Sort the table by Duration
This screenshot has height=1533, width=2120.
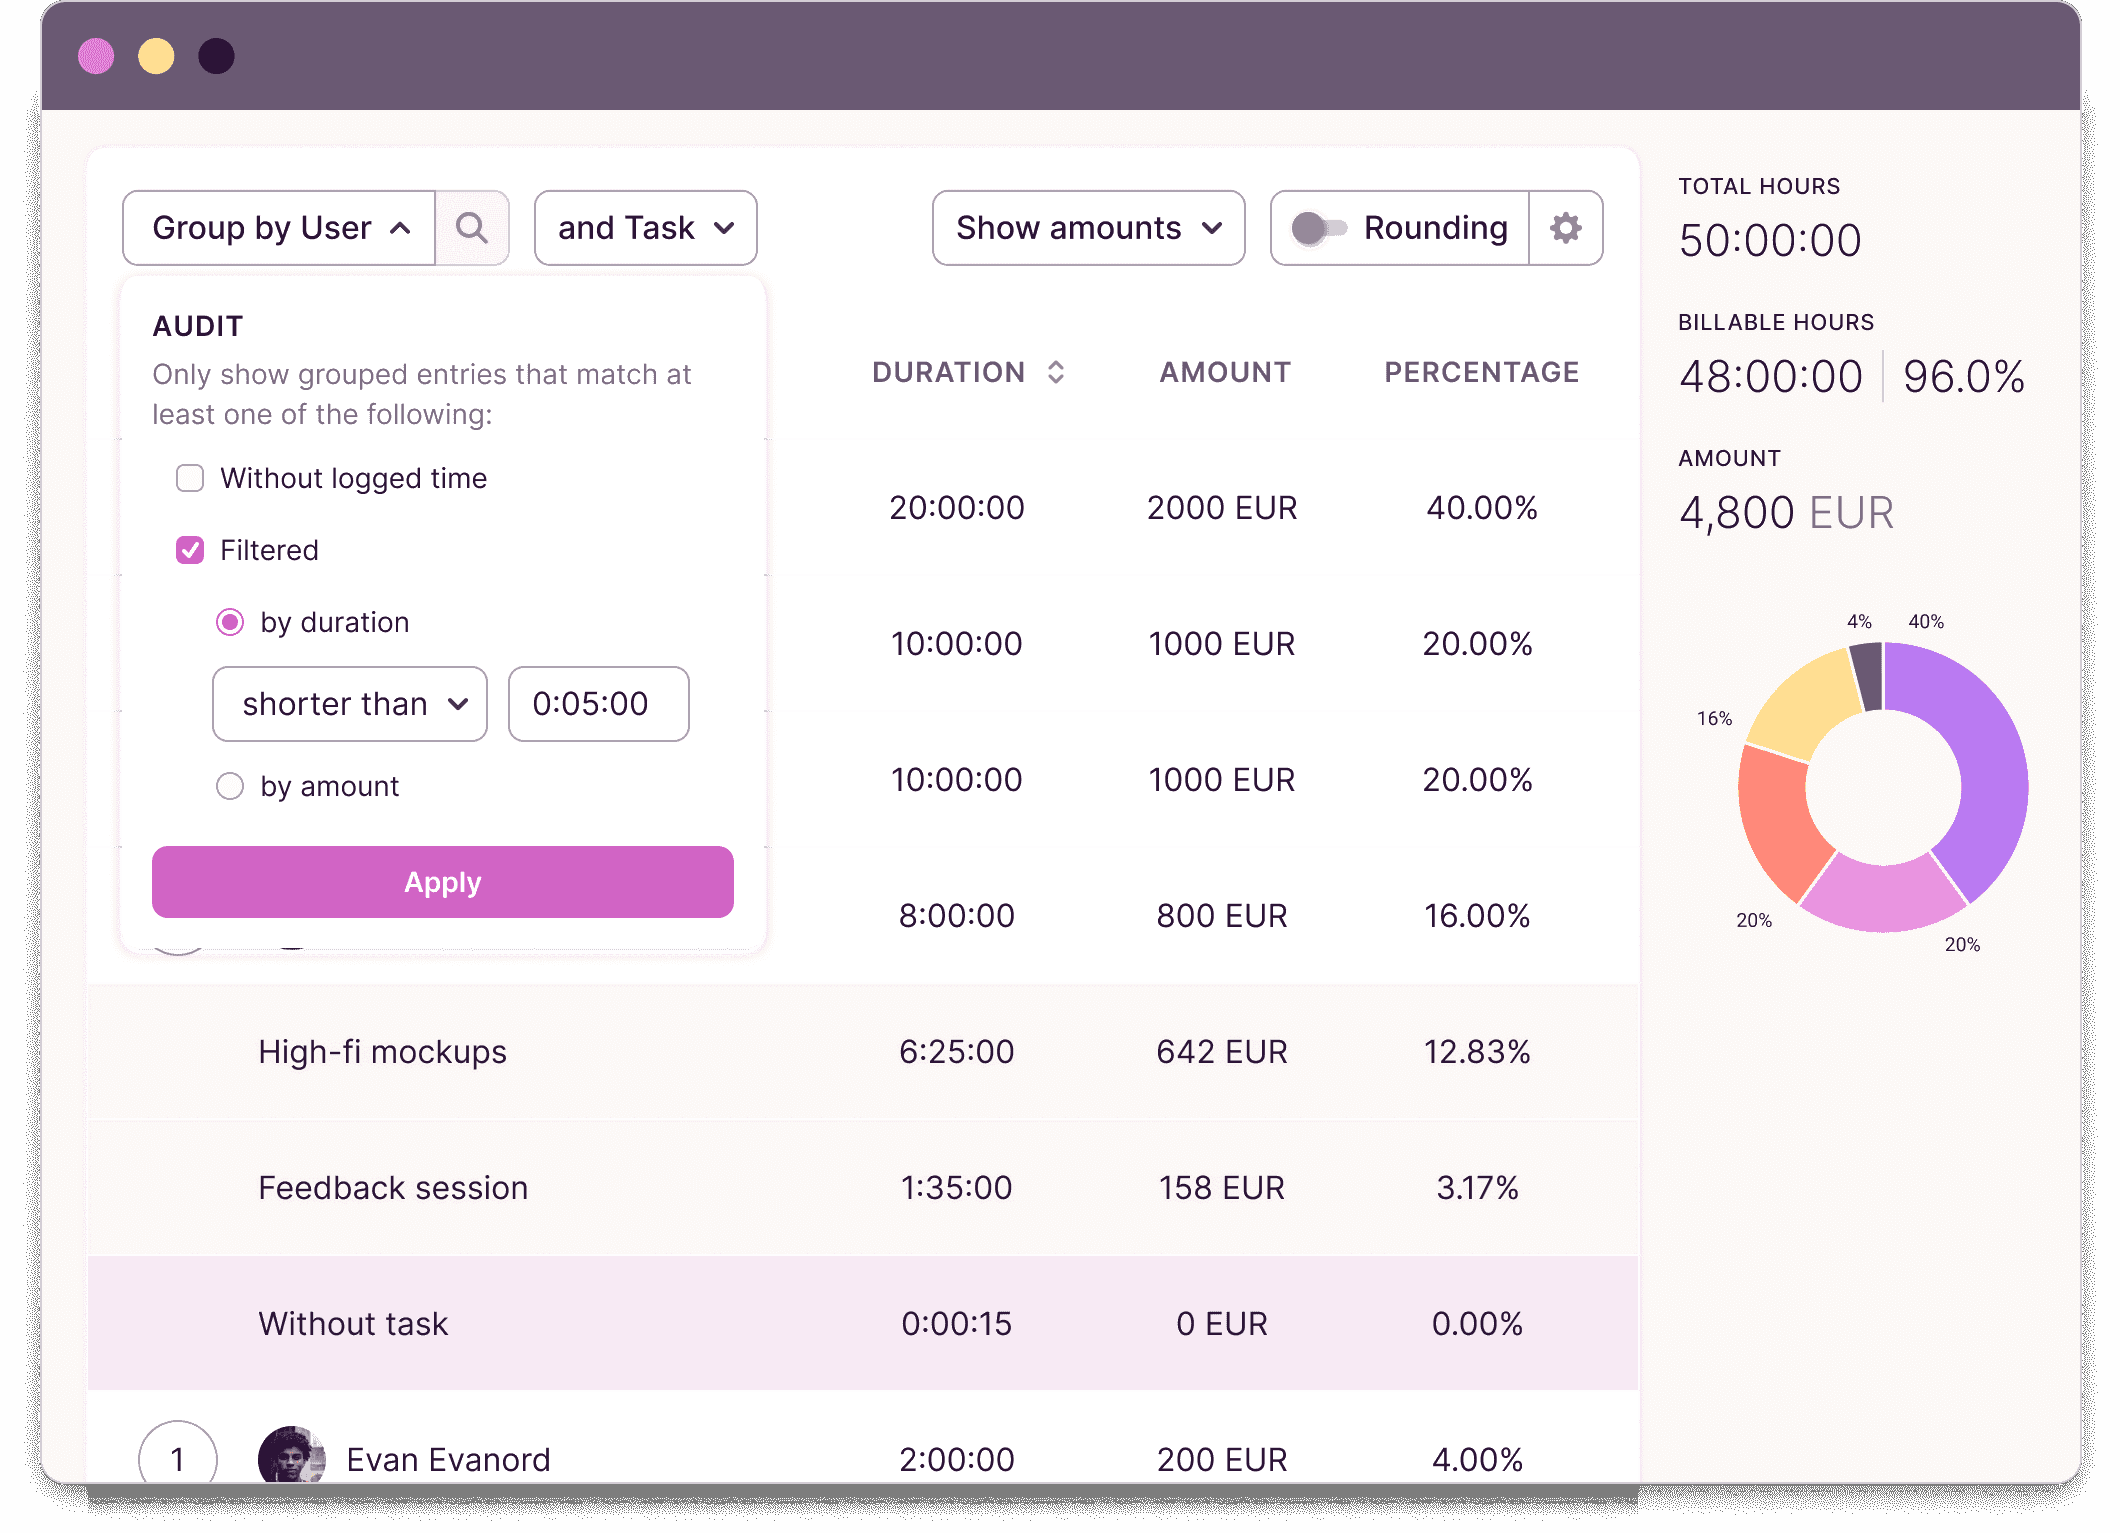click(1055, 371)
